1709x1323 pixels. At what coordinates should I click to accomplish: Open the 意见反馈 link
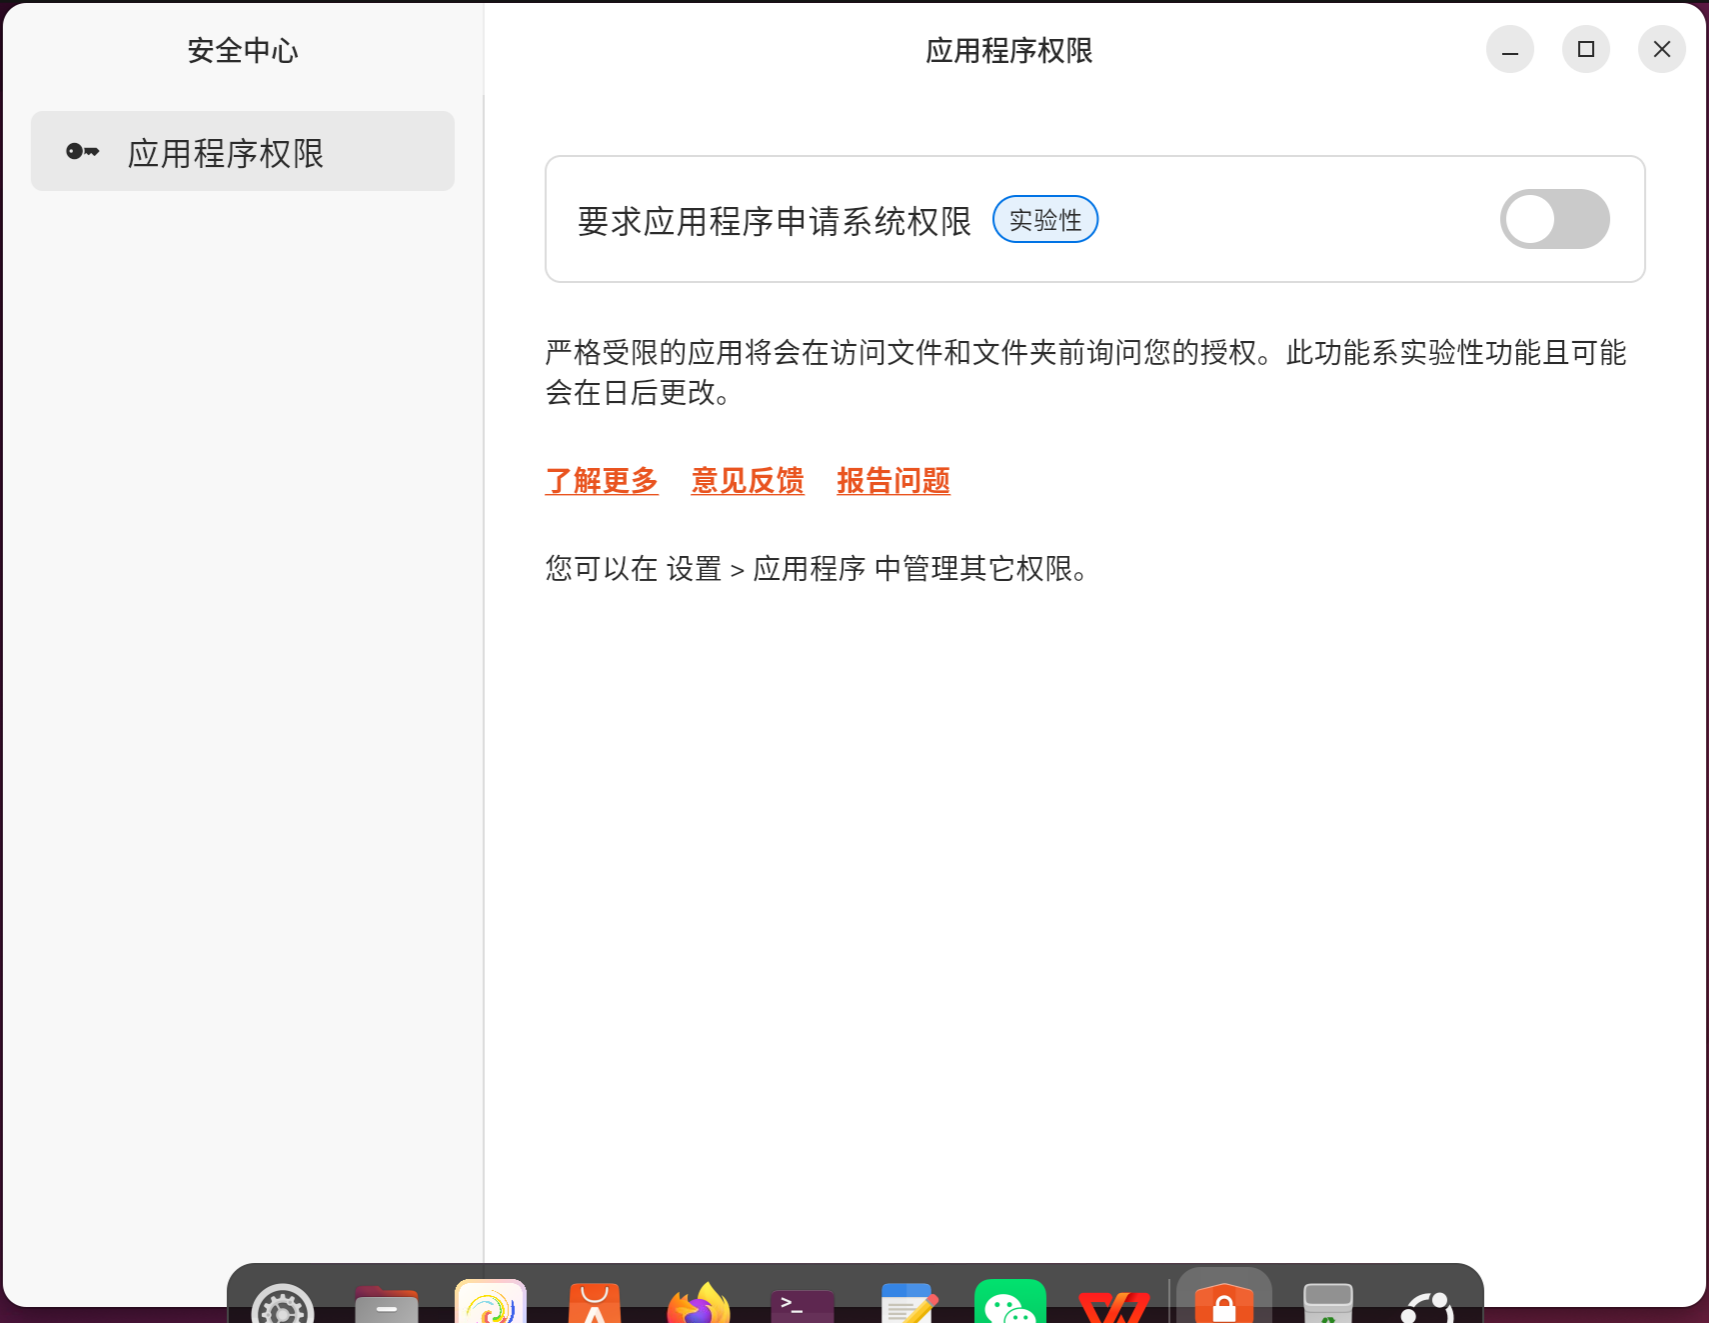pyautogui.click(x=748, y=481)
